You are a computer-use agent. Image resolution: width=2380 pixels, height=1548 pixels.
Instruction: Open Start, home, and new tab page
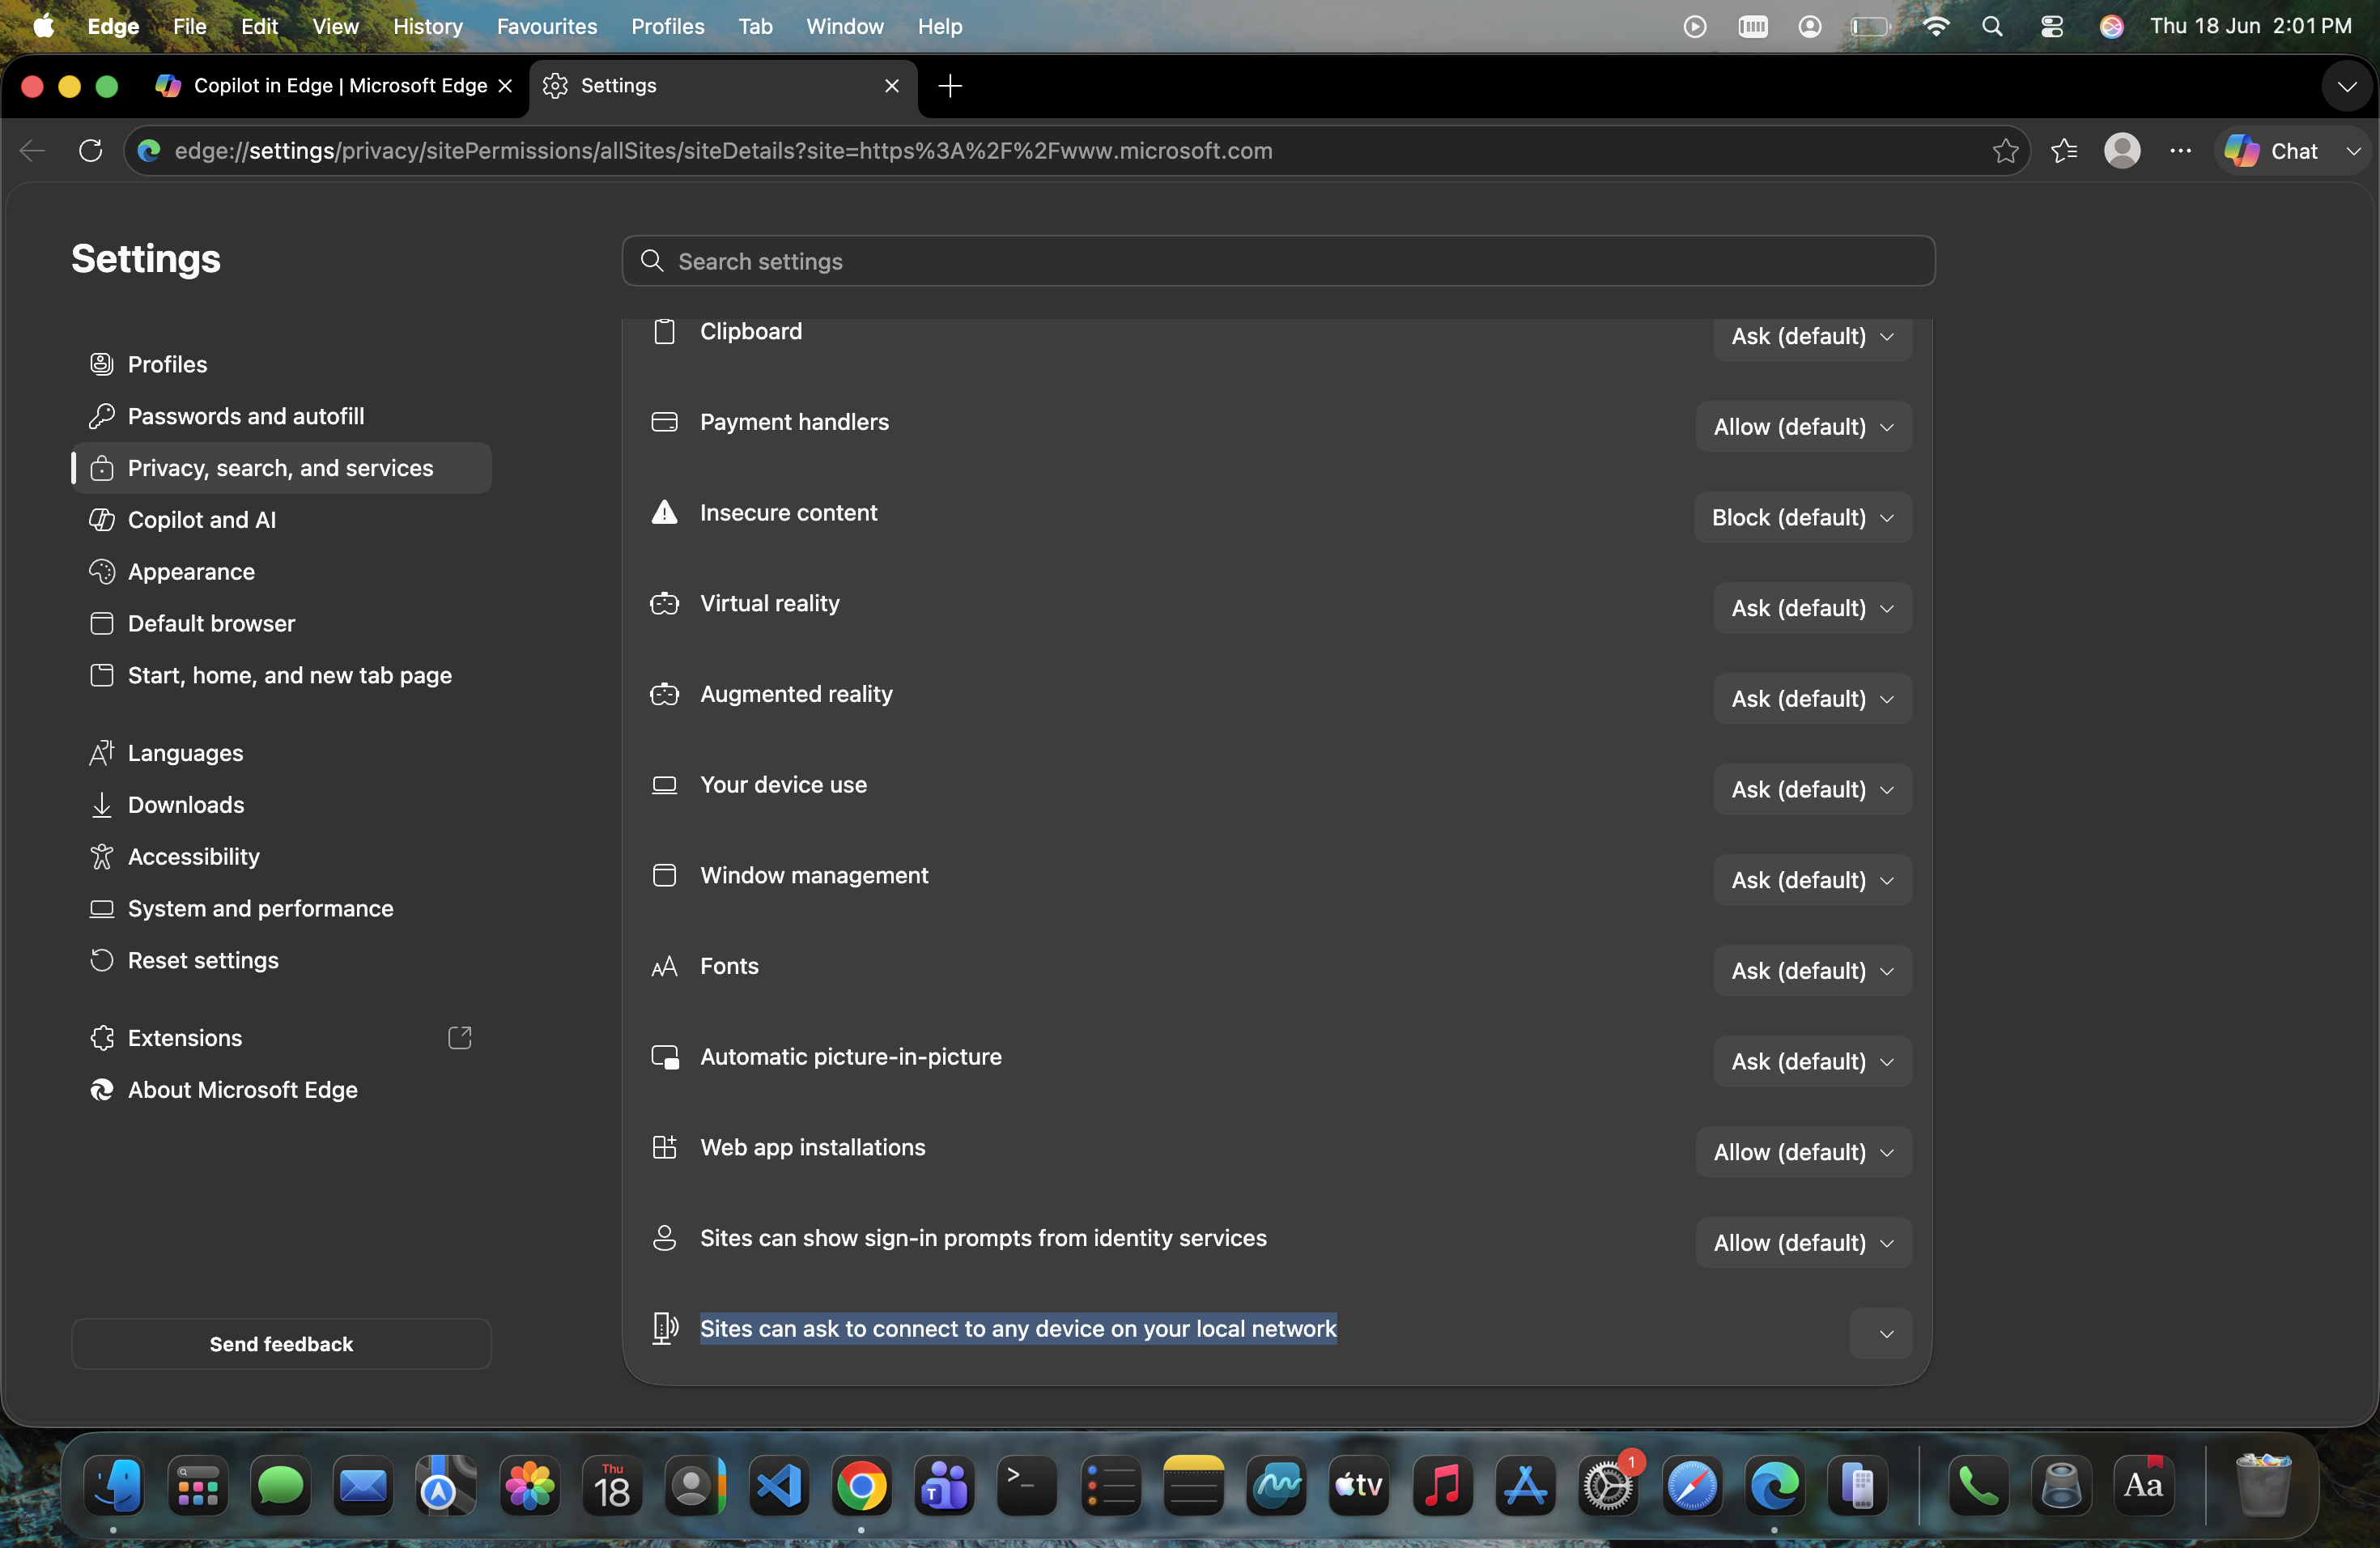281,676
